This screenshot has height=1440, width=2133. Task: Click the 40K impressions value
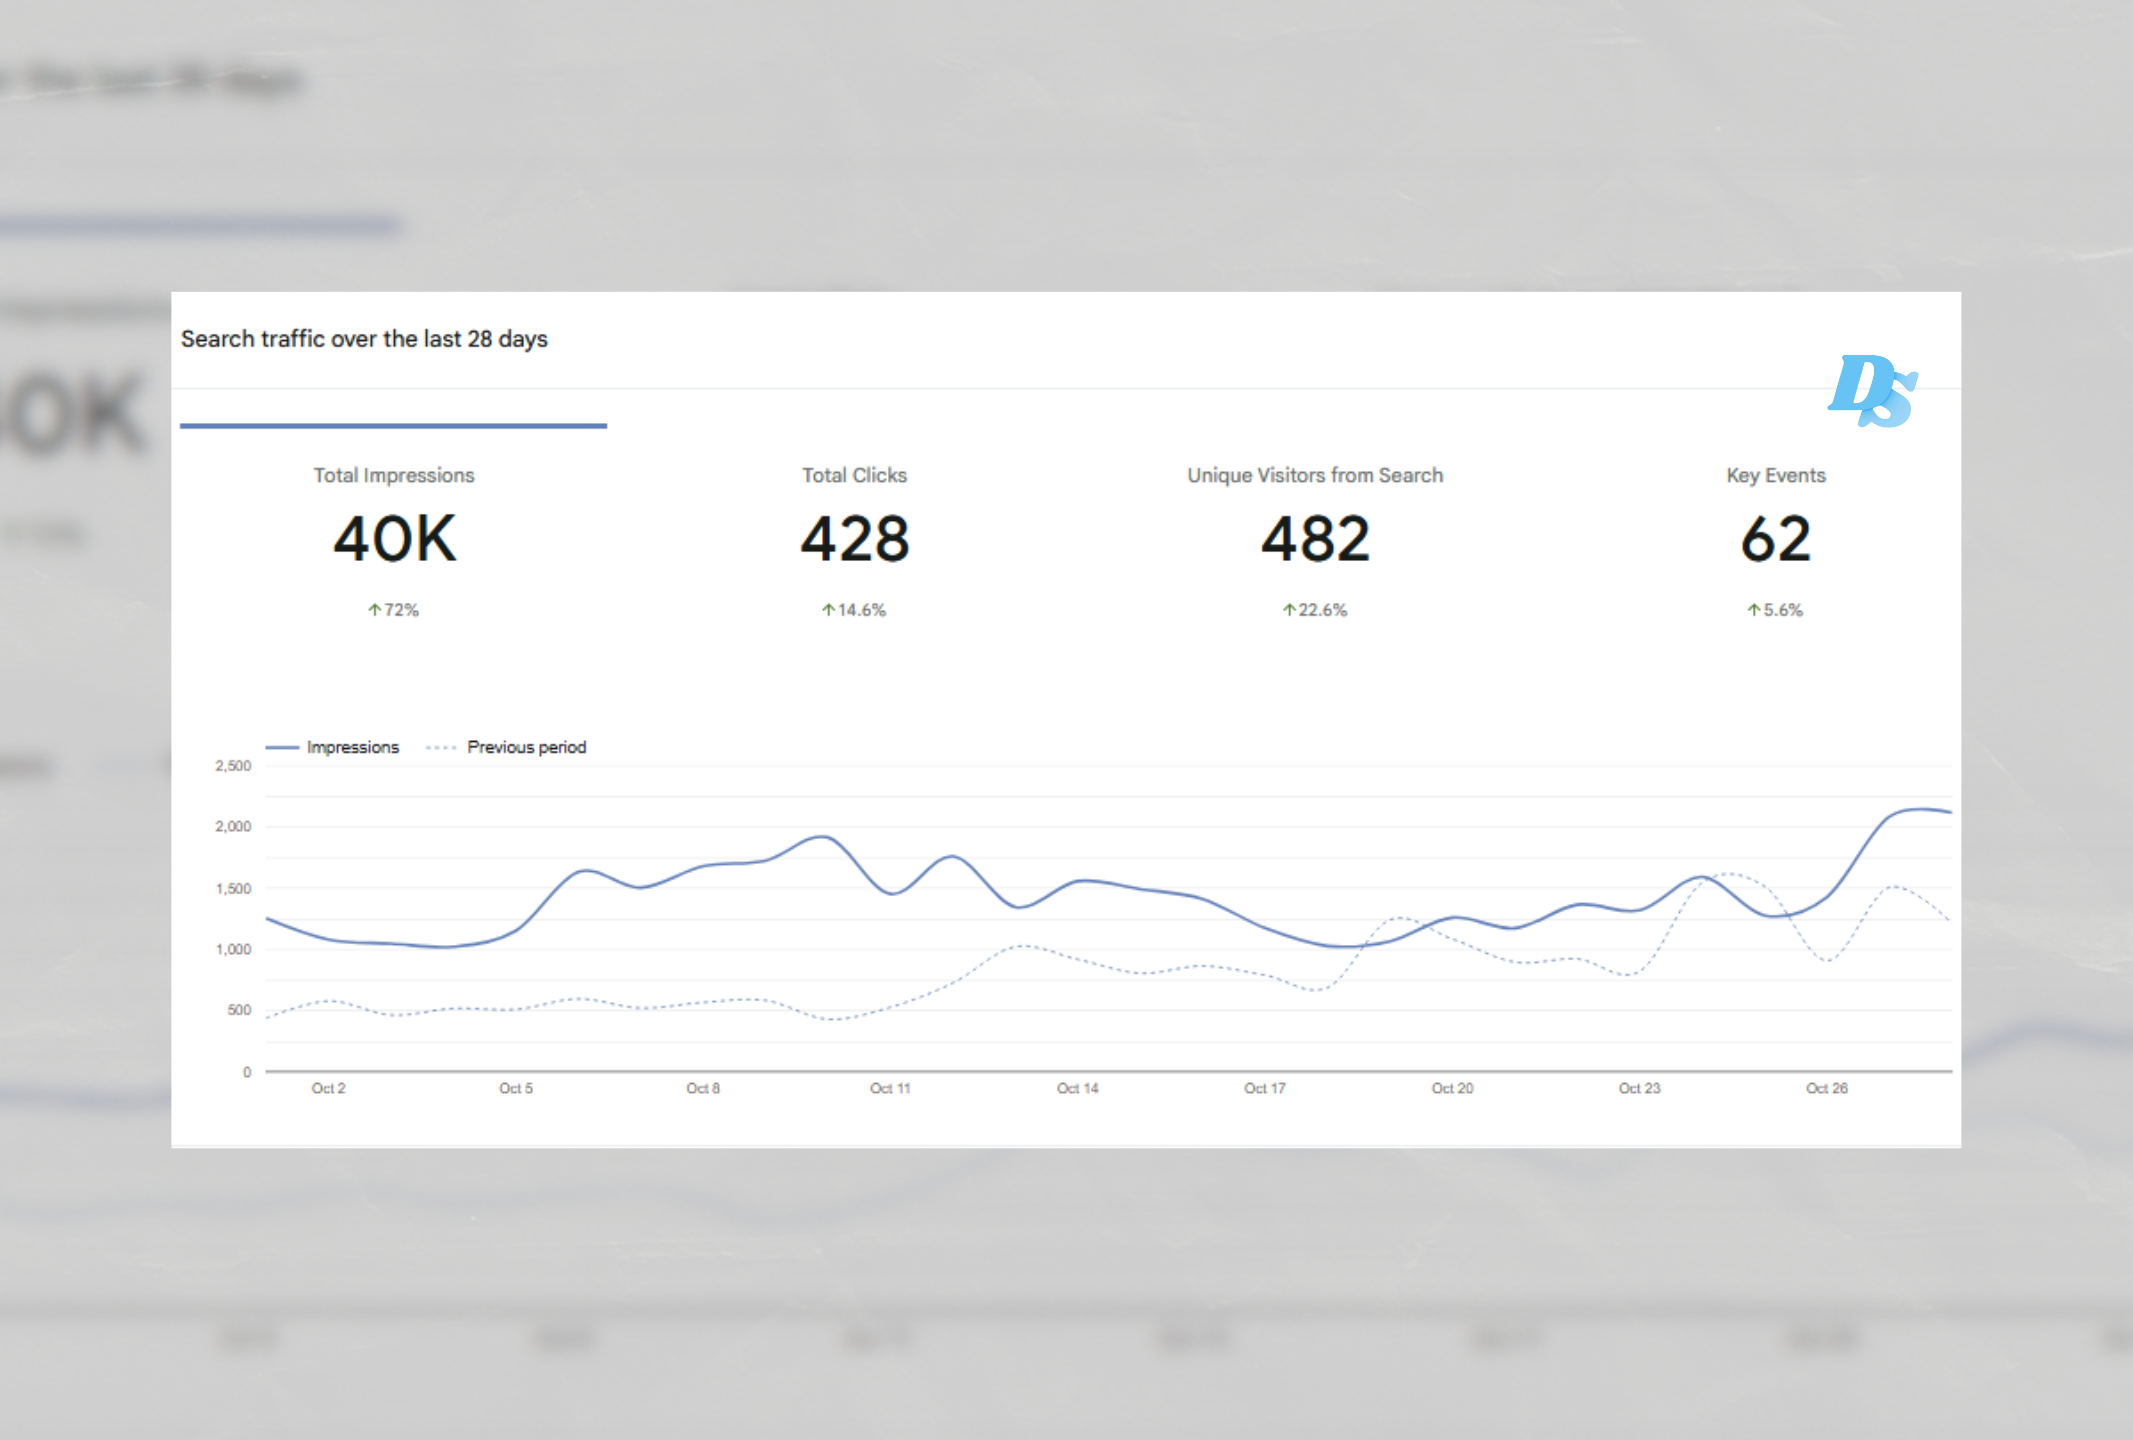click(394, 540)
